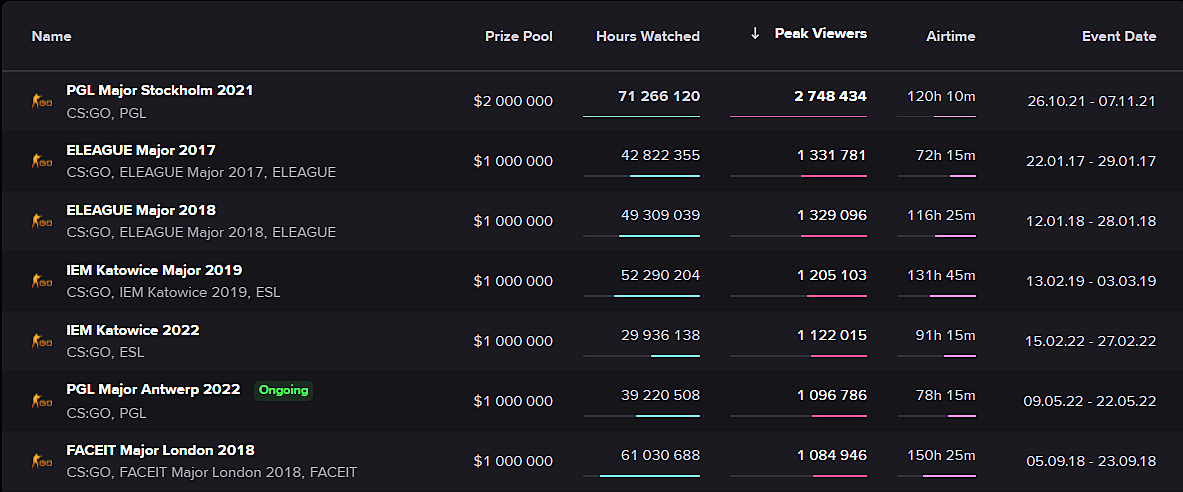Click hours watched value 42 822 355
1183x492 pixels.
(660, 155)
